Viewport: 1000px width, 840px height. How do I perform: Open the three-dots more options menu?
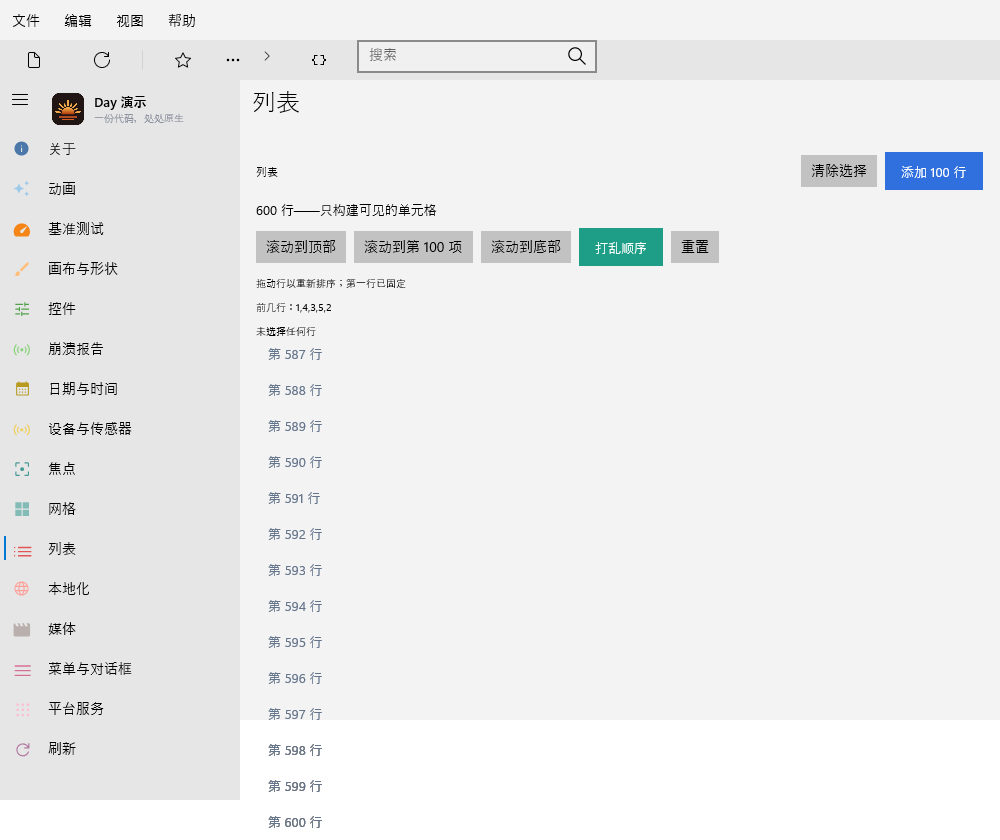pyautogui.click(x=233, y=60)
